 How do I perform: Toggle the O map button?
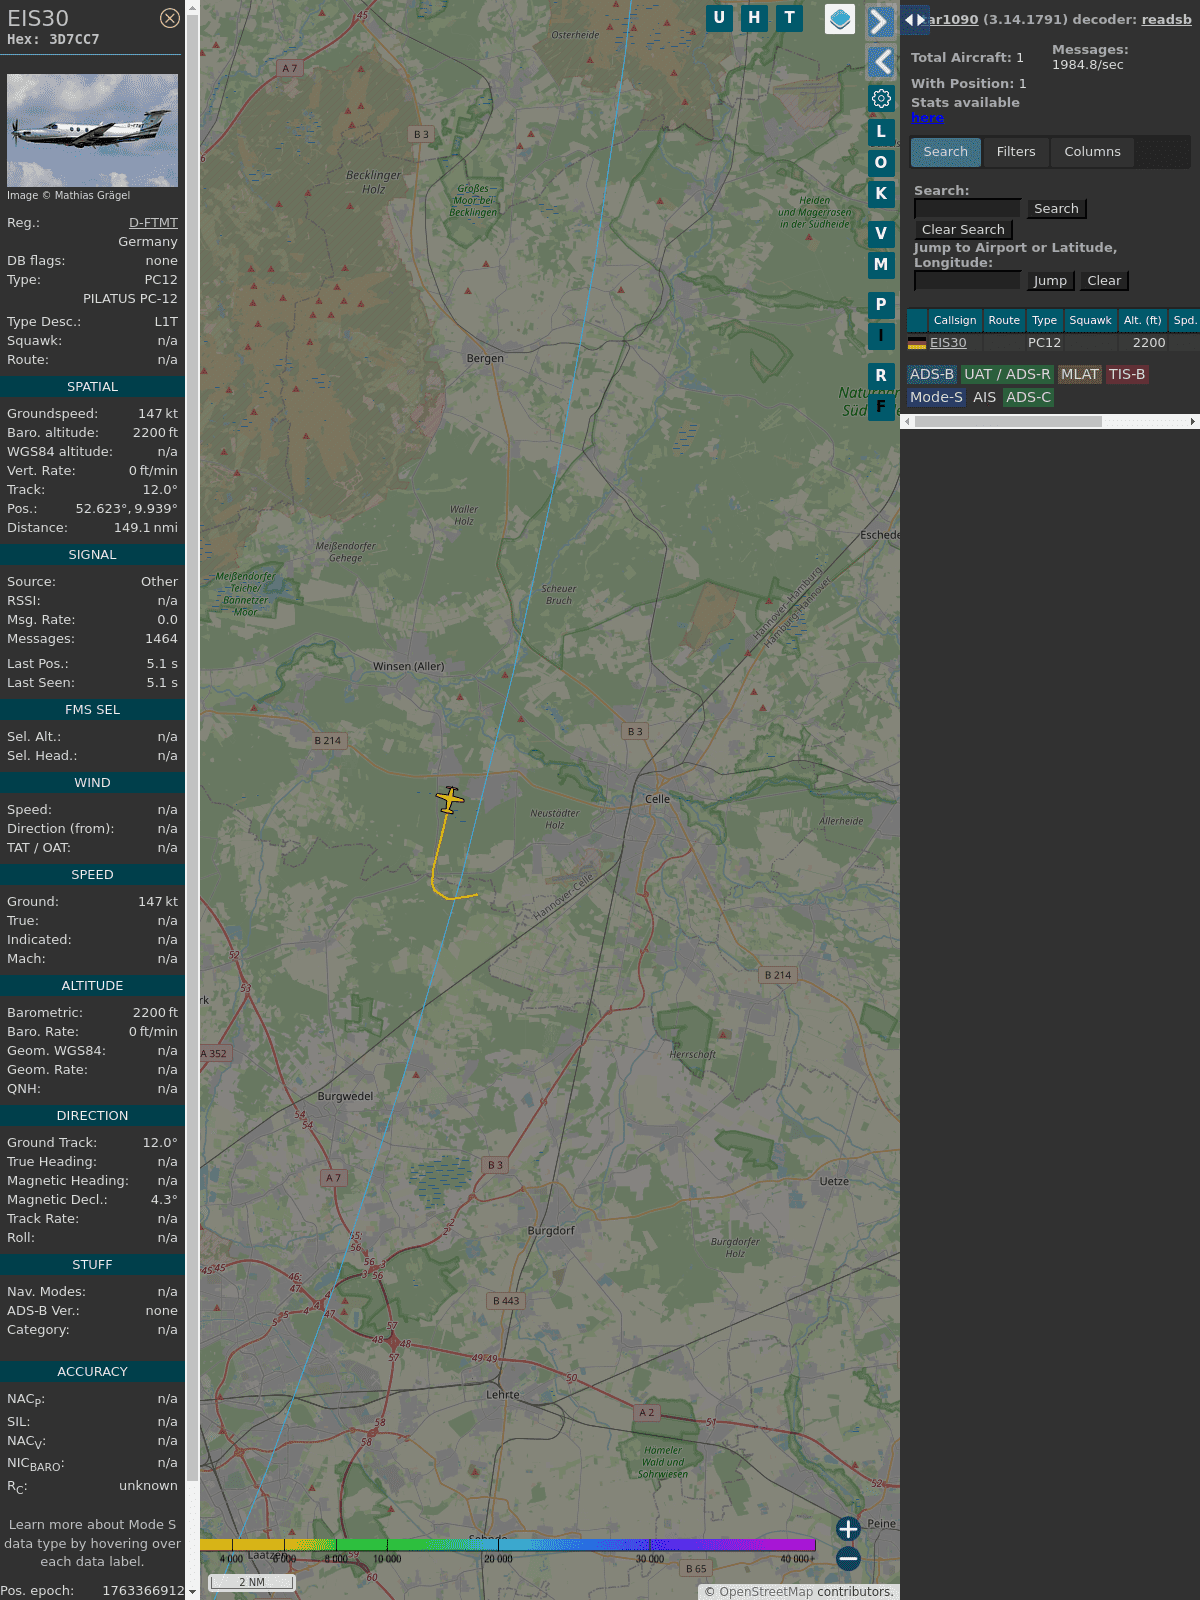[x=881, y=162]
